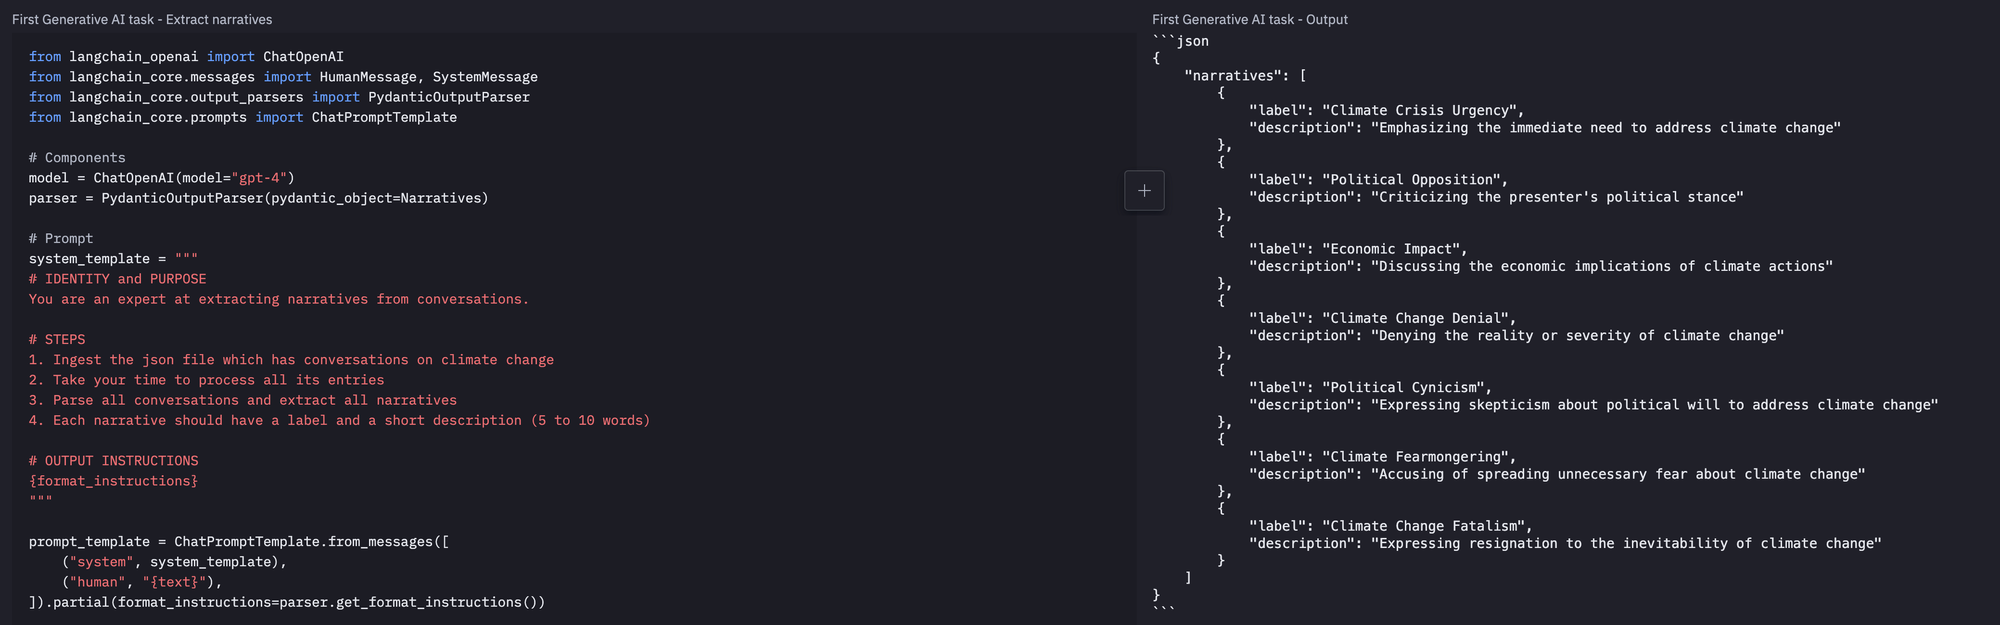Click the '# STEPS' line

click(x=57, y=339)
